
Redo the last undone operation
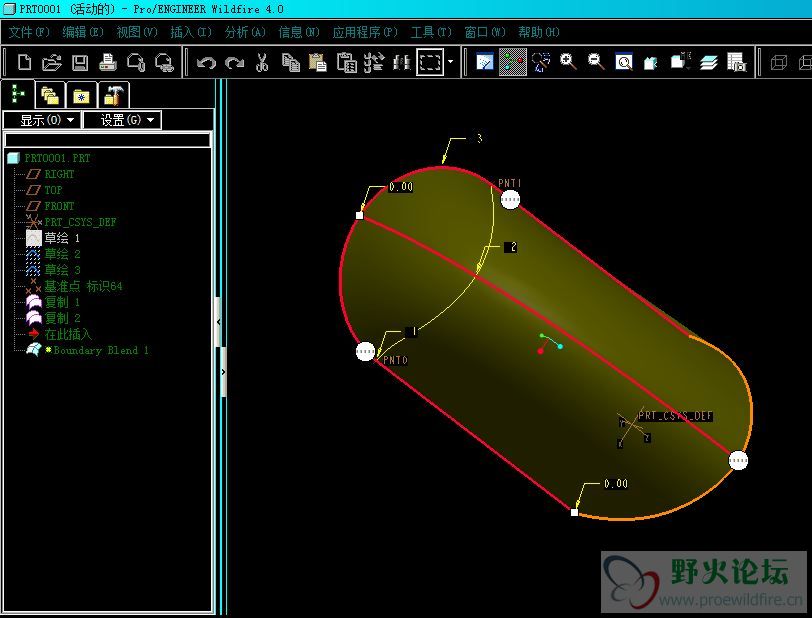tap(234, 63)
